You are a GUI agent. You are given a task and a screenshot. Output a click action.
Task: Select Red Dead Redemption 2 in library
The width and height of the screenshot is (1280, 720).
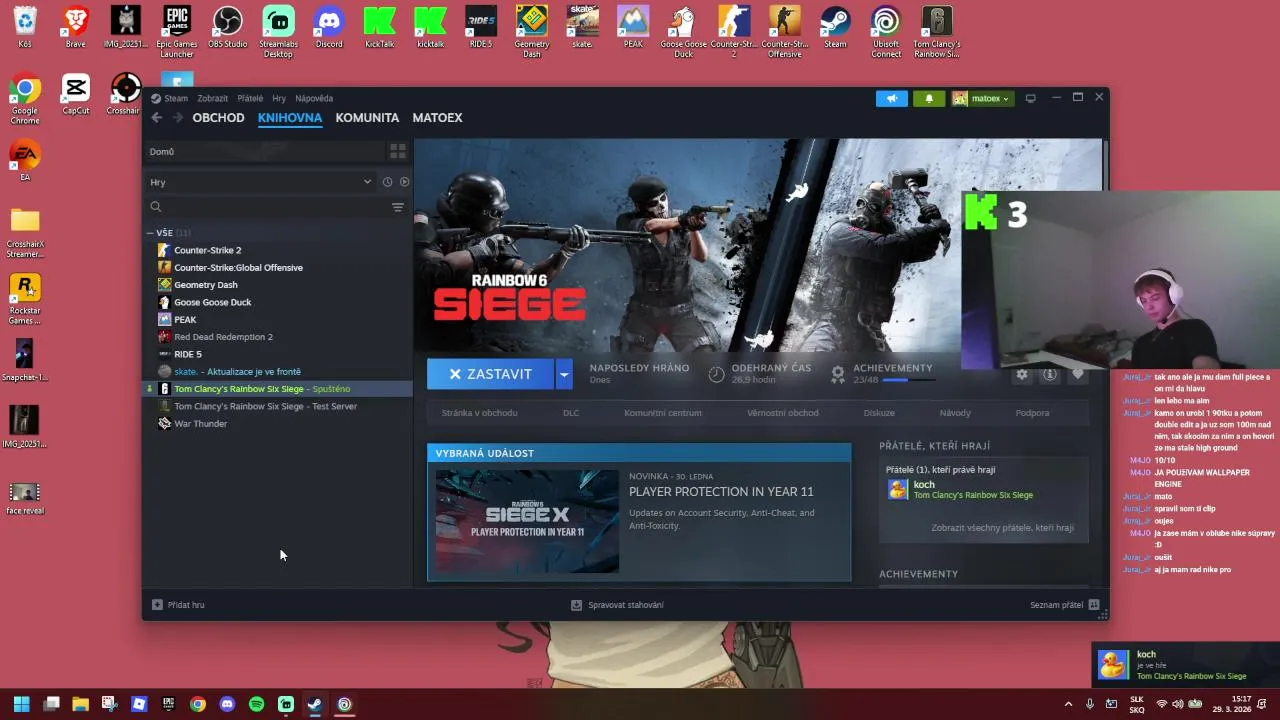(278, 337)
